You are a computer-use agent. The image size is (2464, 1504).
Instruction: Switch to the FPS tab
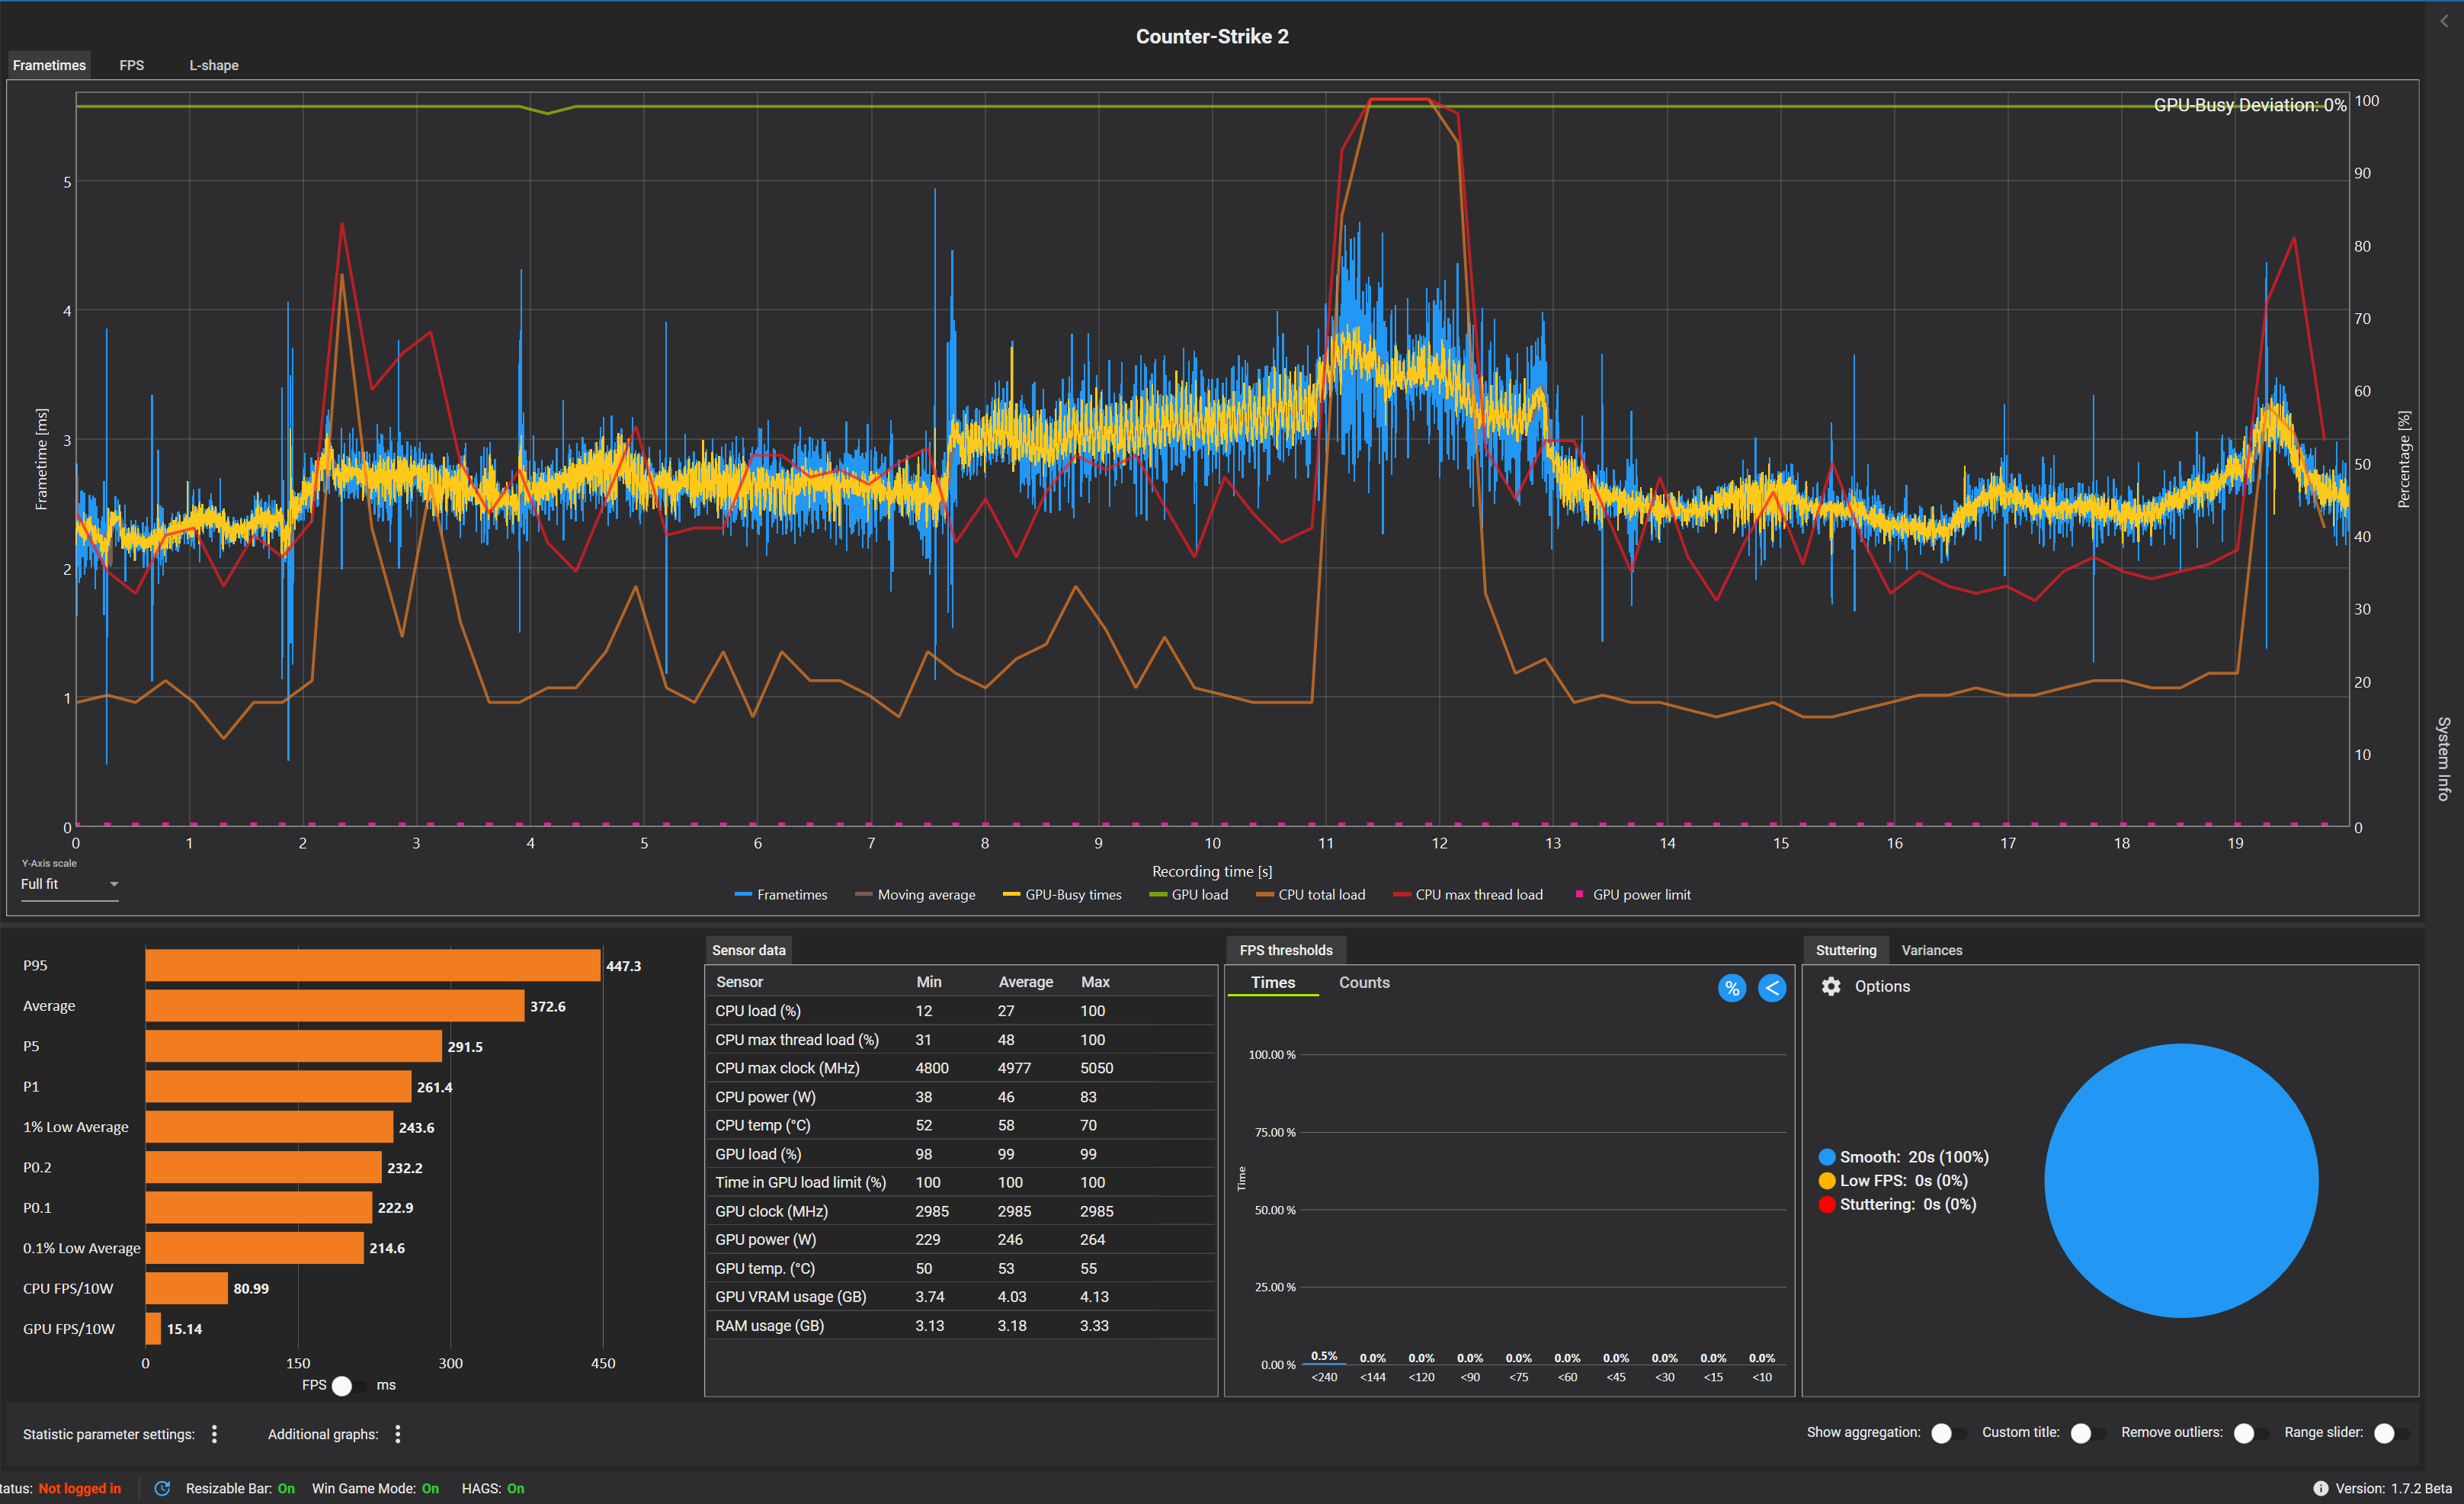[131, 65]
